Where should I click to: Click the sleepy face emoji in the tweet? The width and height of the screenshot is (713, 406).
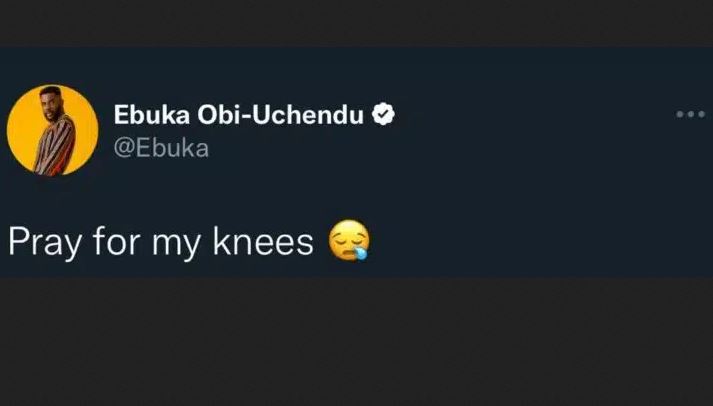pyautogui.click(x=349, y=240)
